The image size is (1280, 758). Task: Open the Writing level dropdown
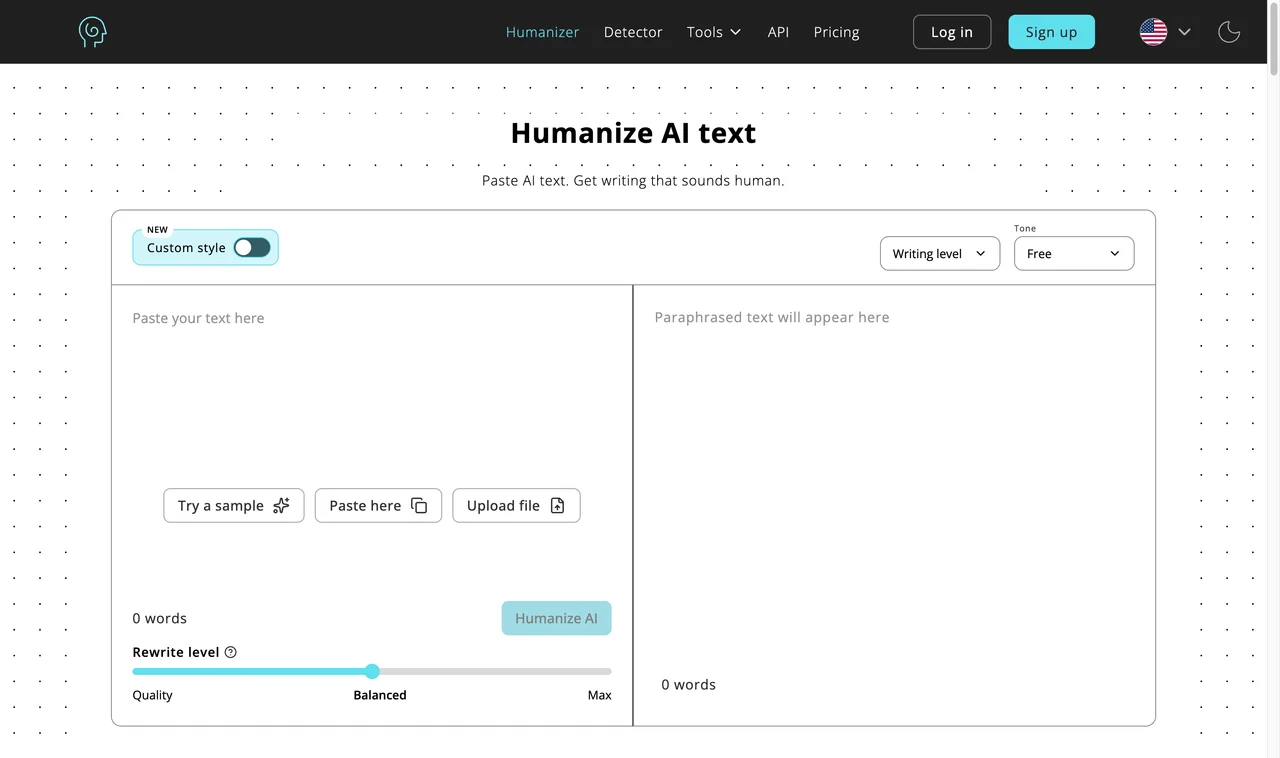940,254
